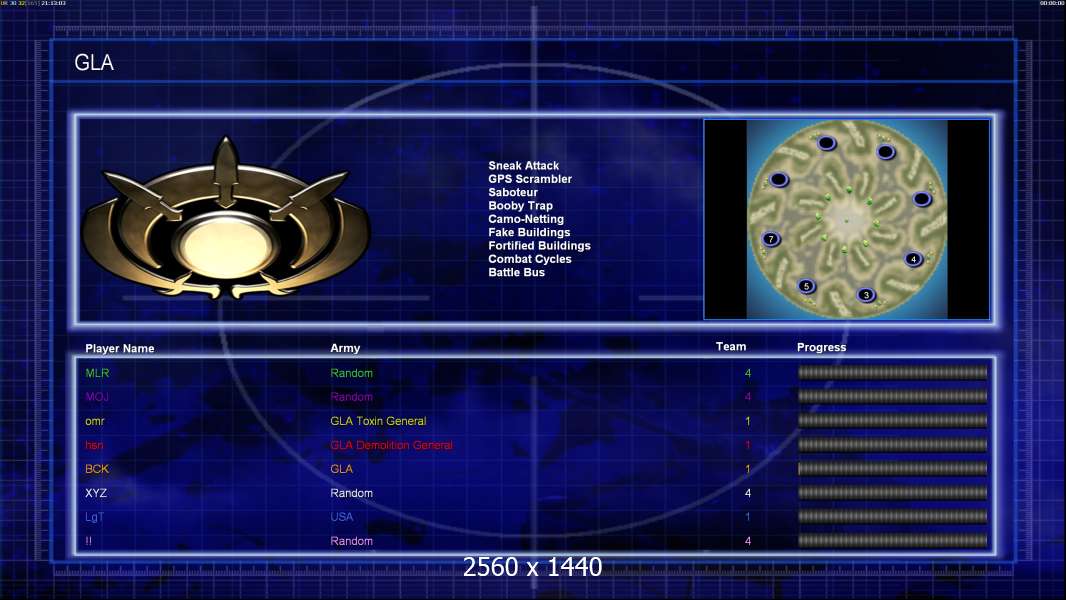Select start position 3 on minimap

(865, 295)
